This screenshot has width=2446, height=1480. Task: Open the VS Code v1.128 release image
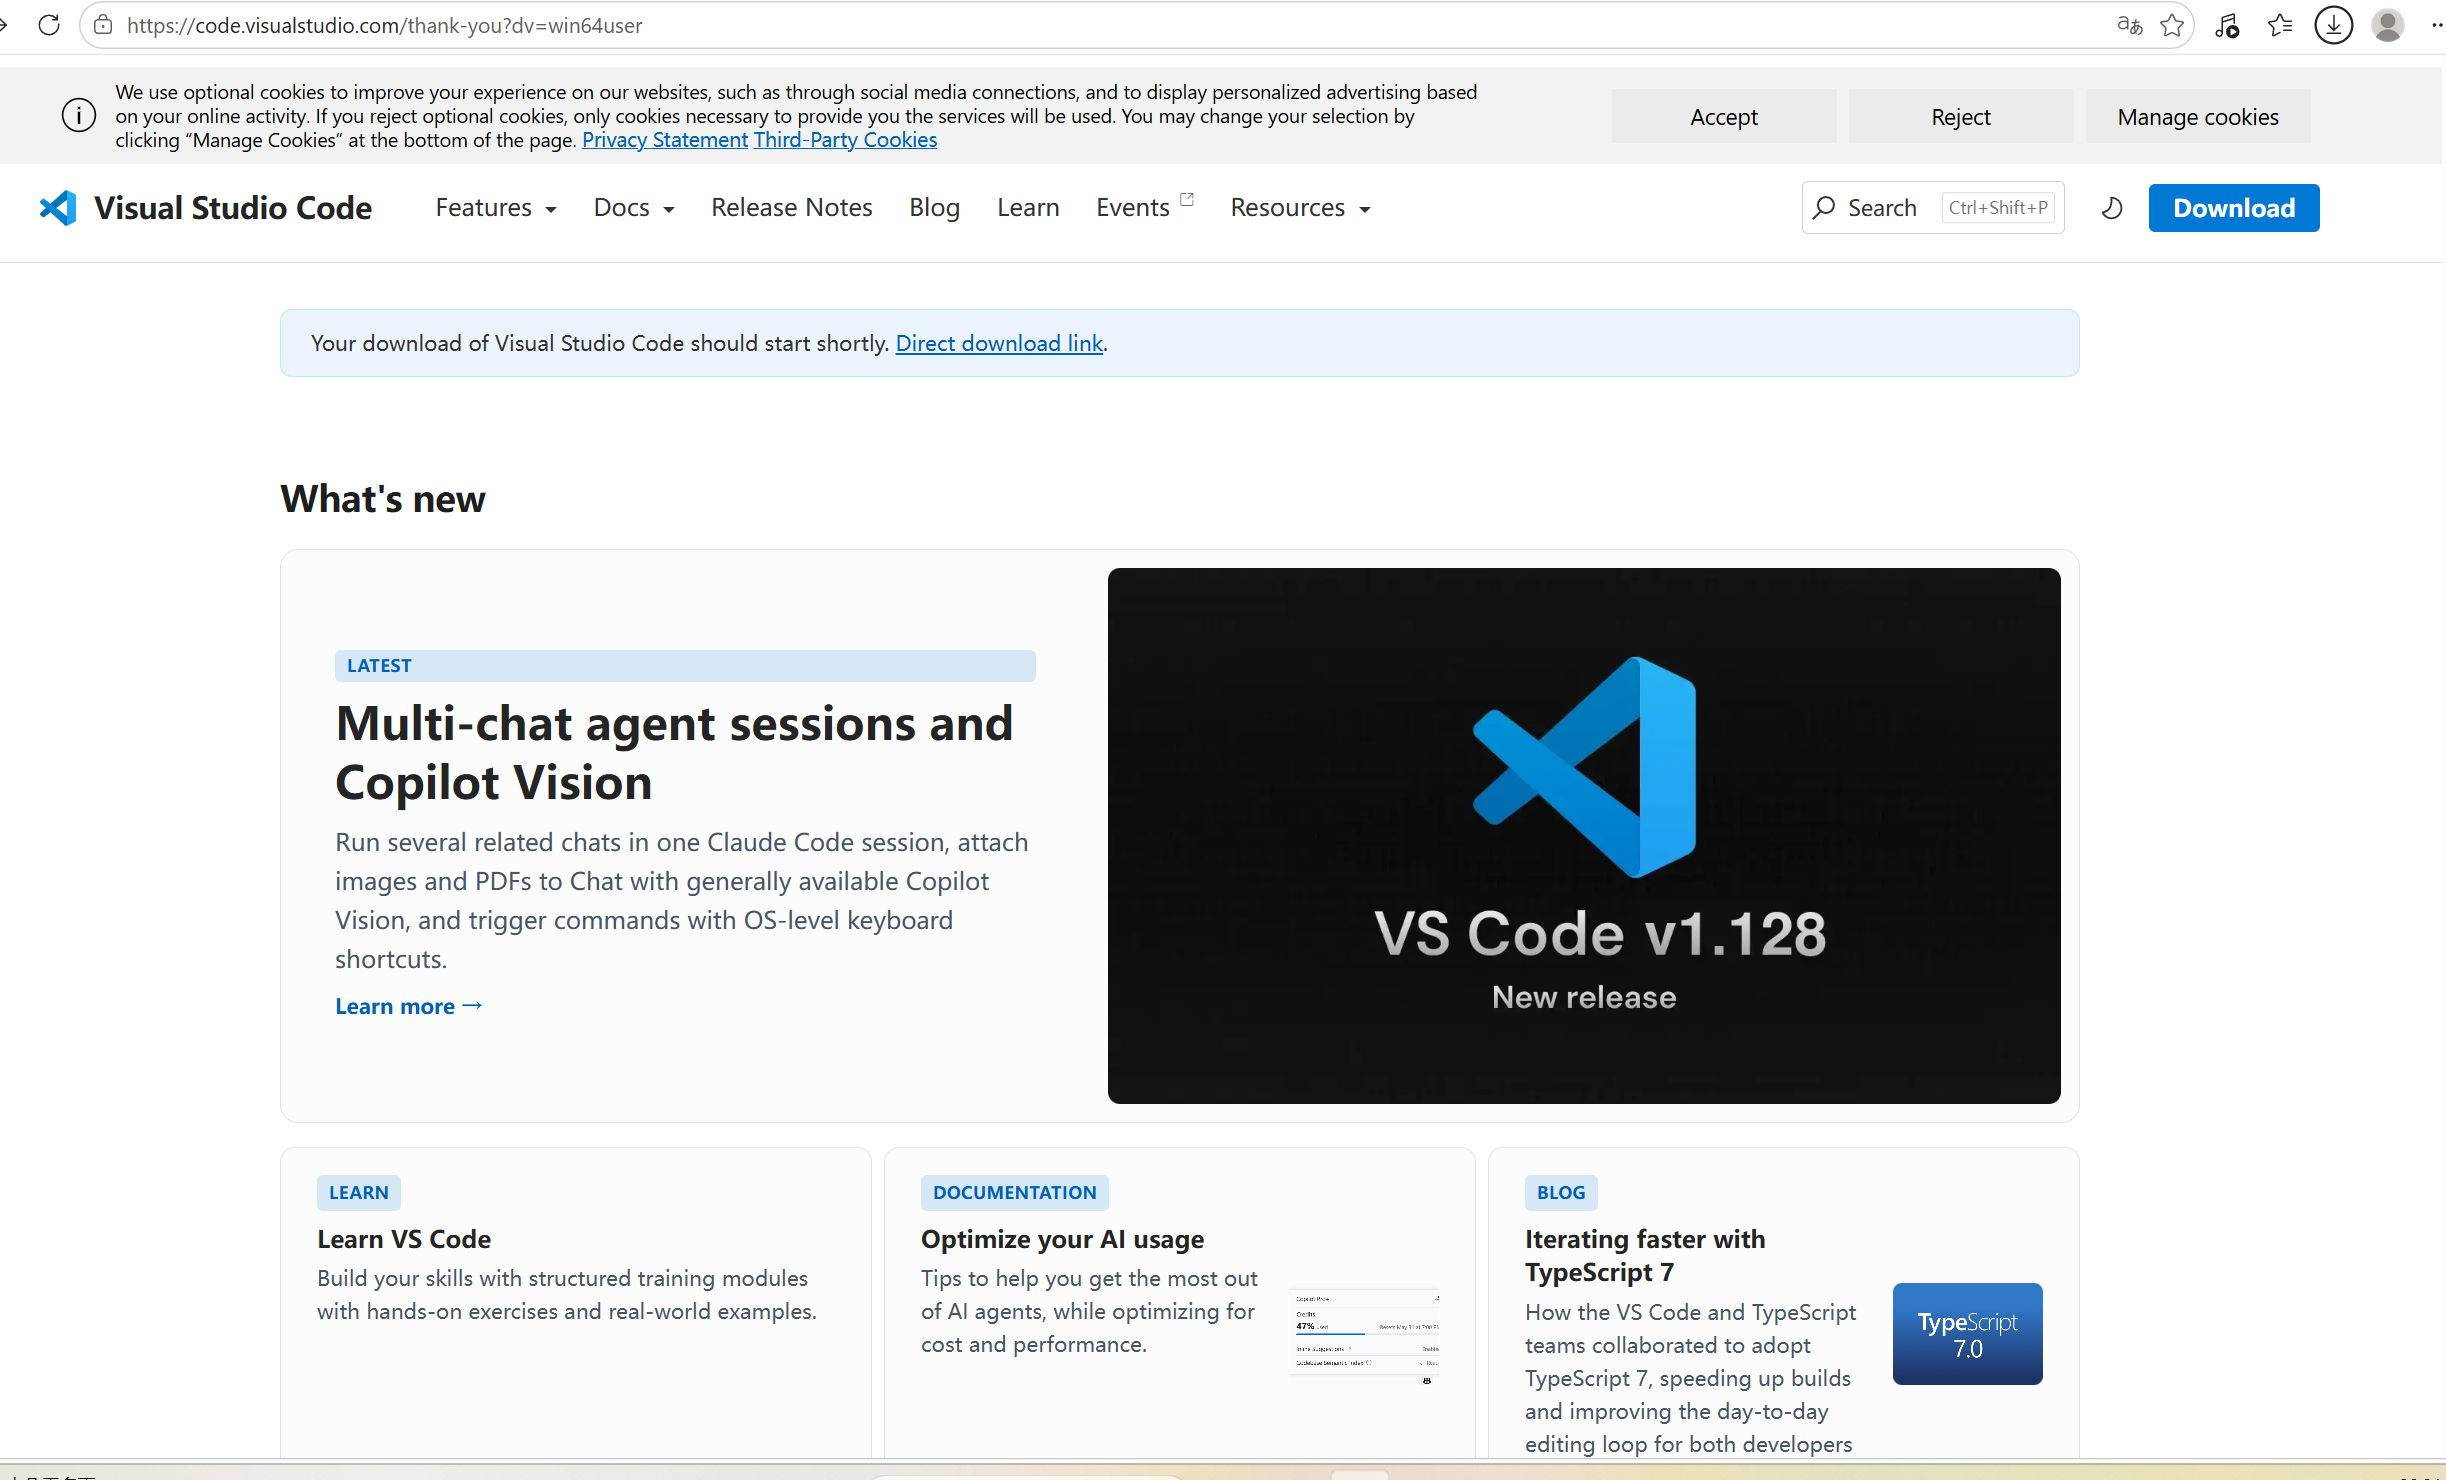click(1584, 836)
